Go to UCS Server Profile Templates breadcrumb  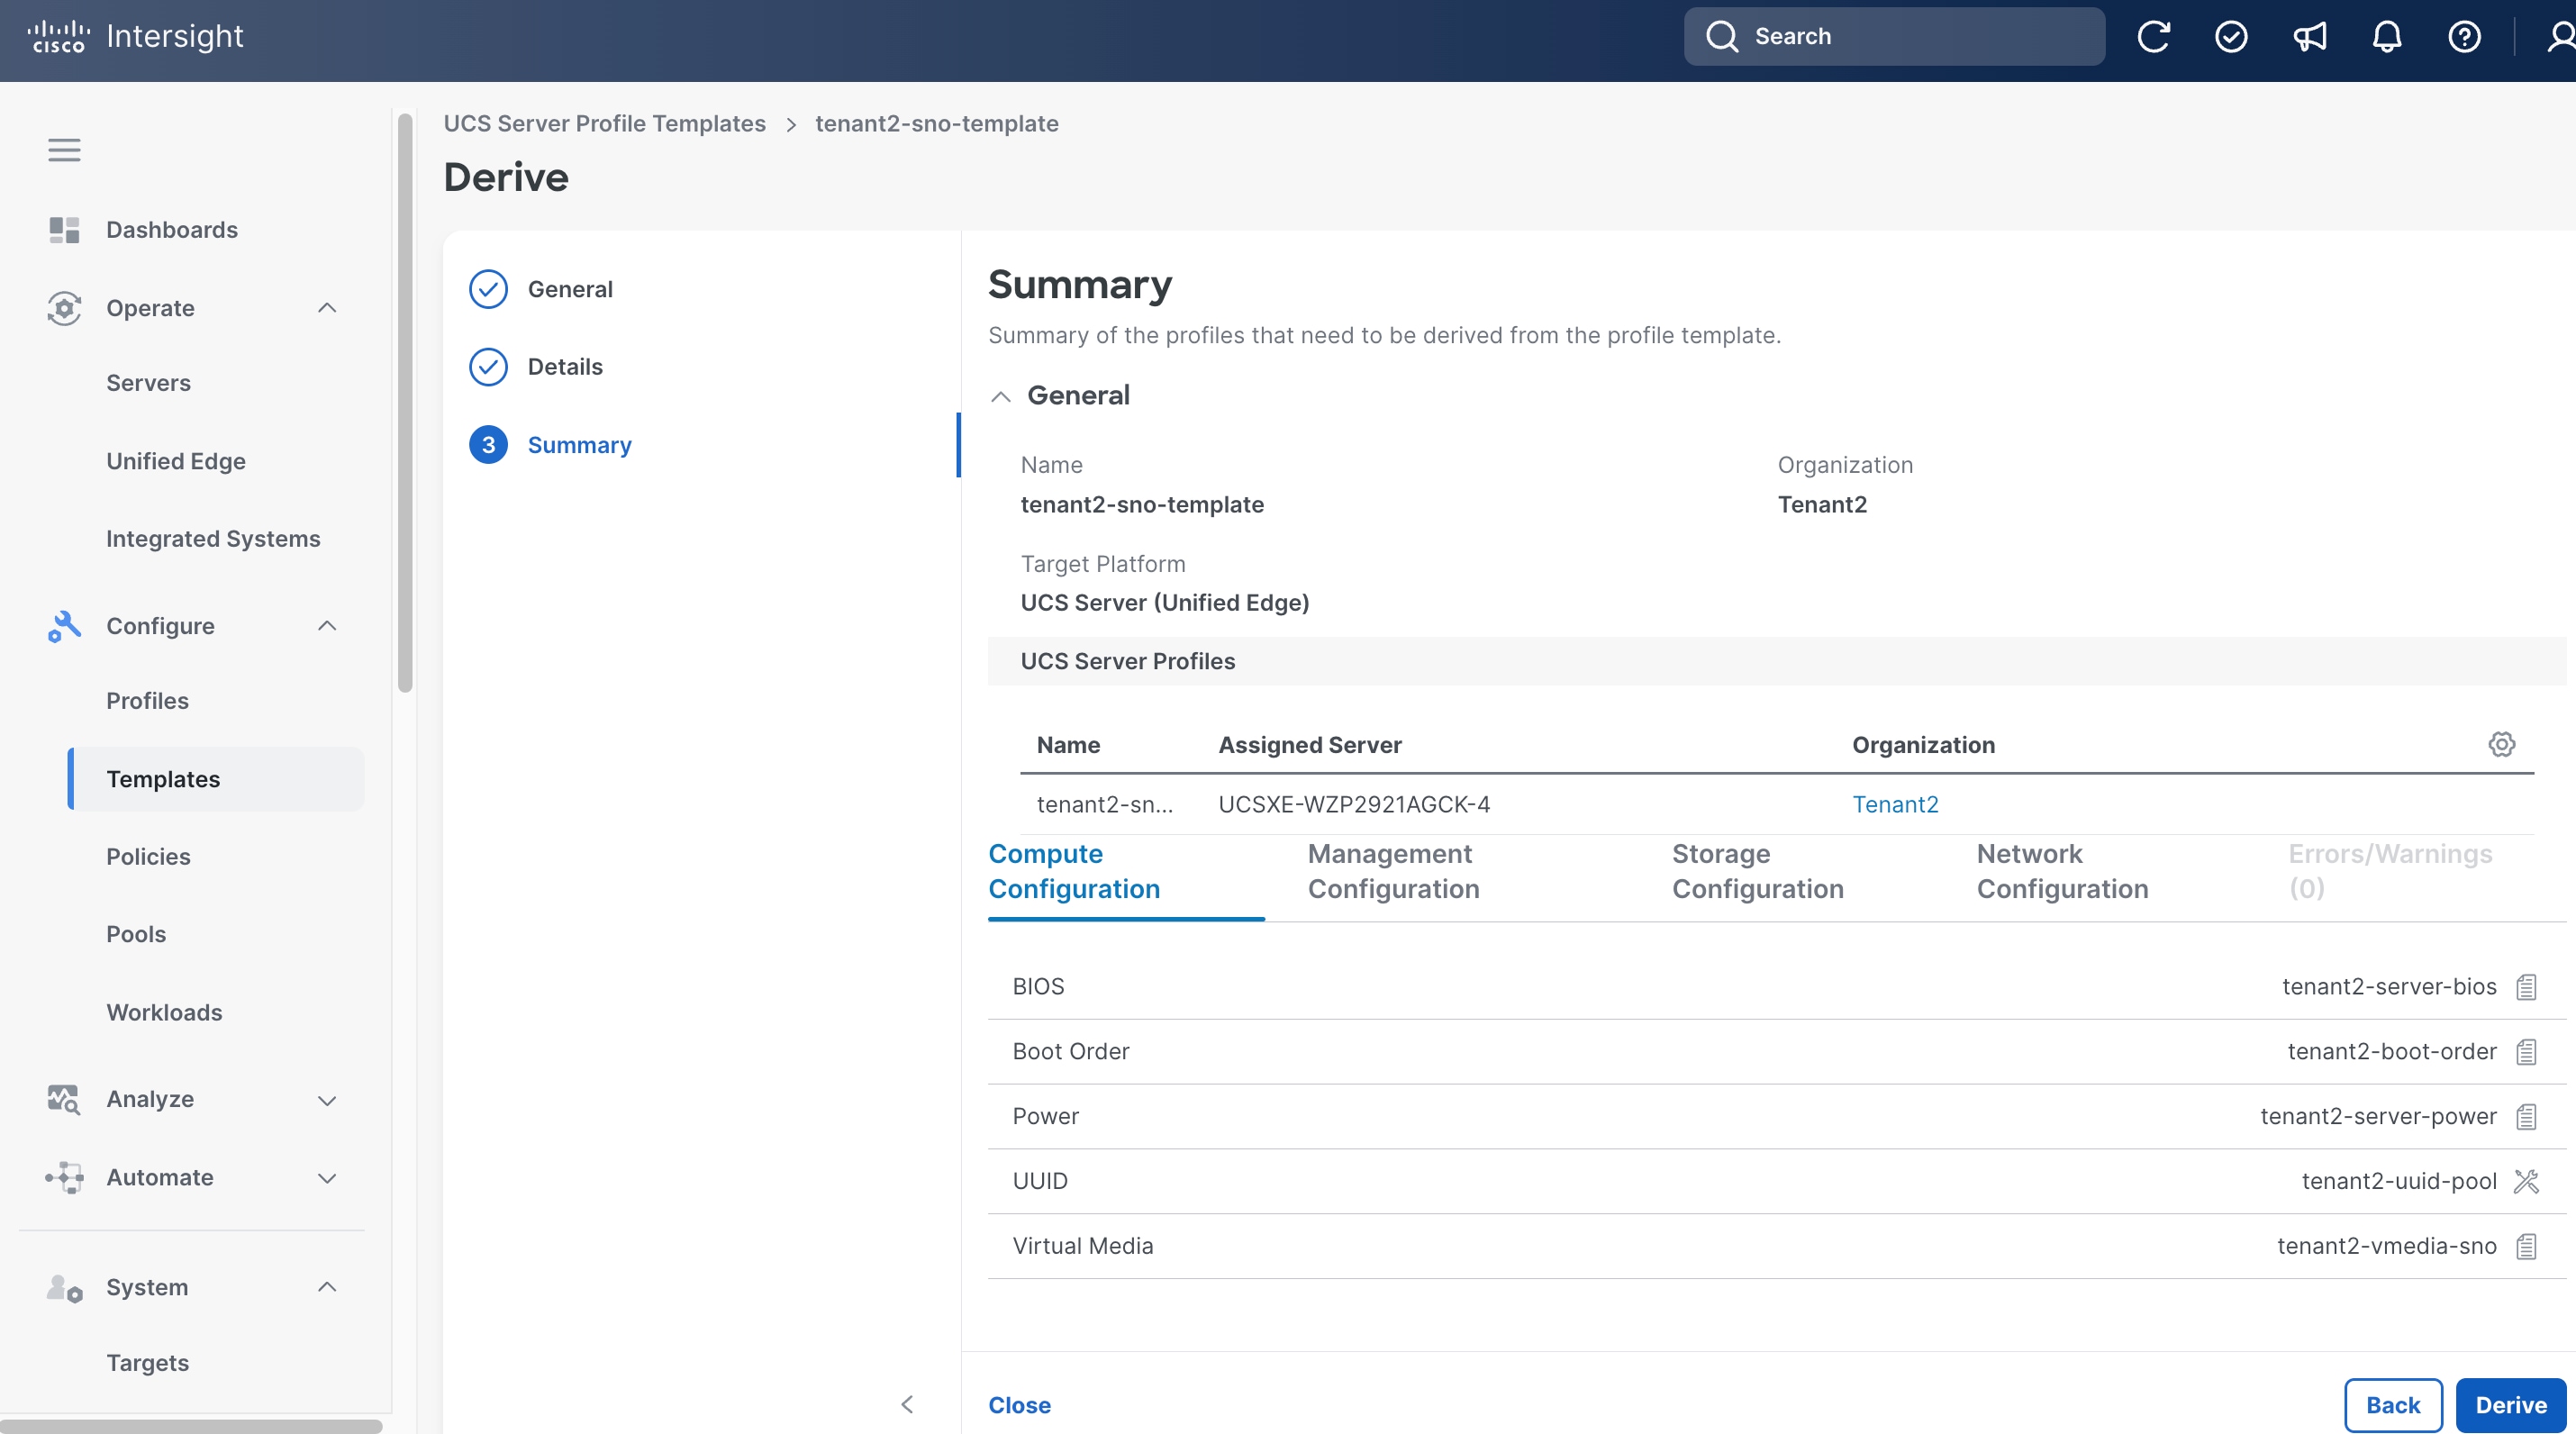point(604,123)
